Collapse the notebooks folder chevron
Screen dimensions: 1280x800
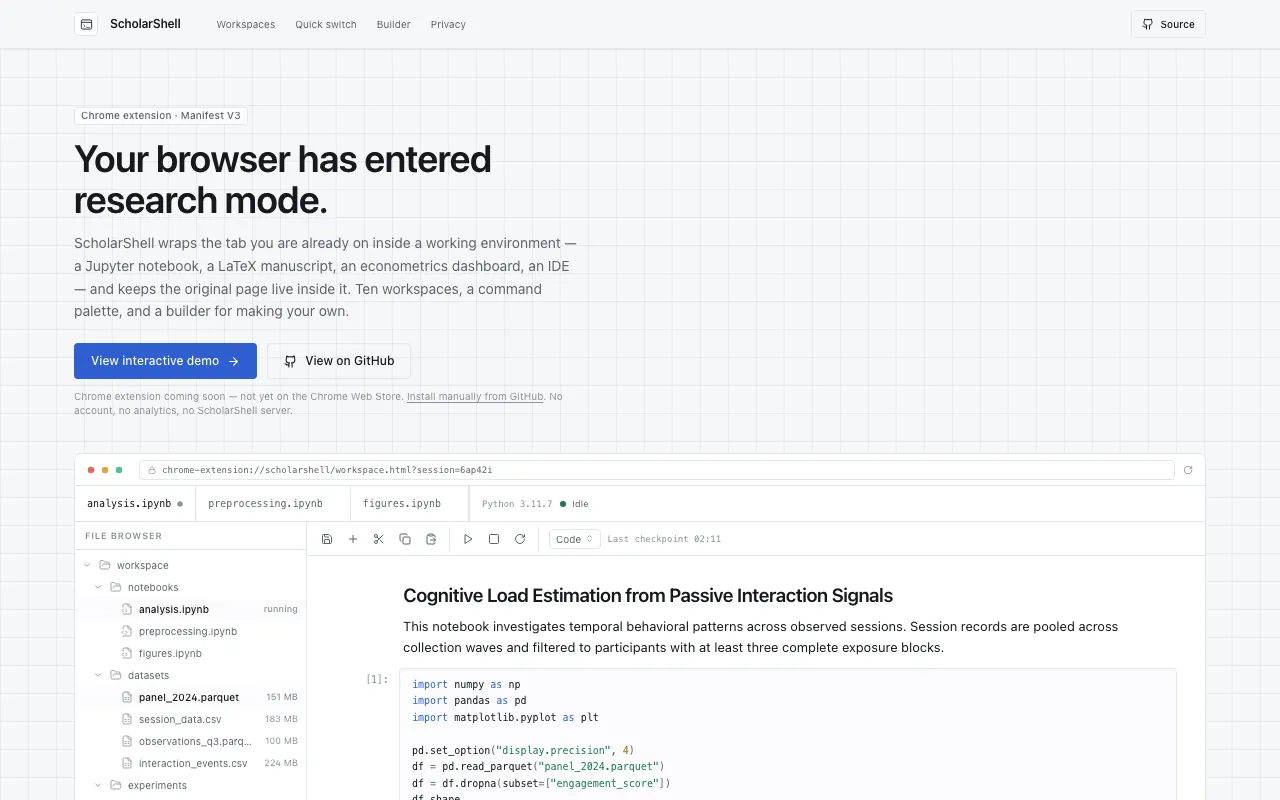coord(99,587)
